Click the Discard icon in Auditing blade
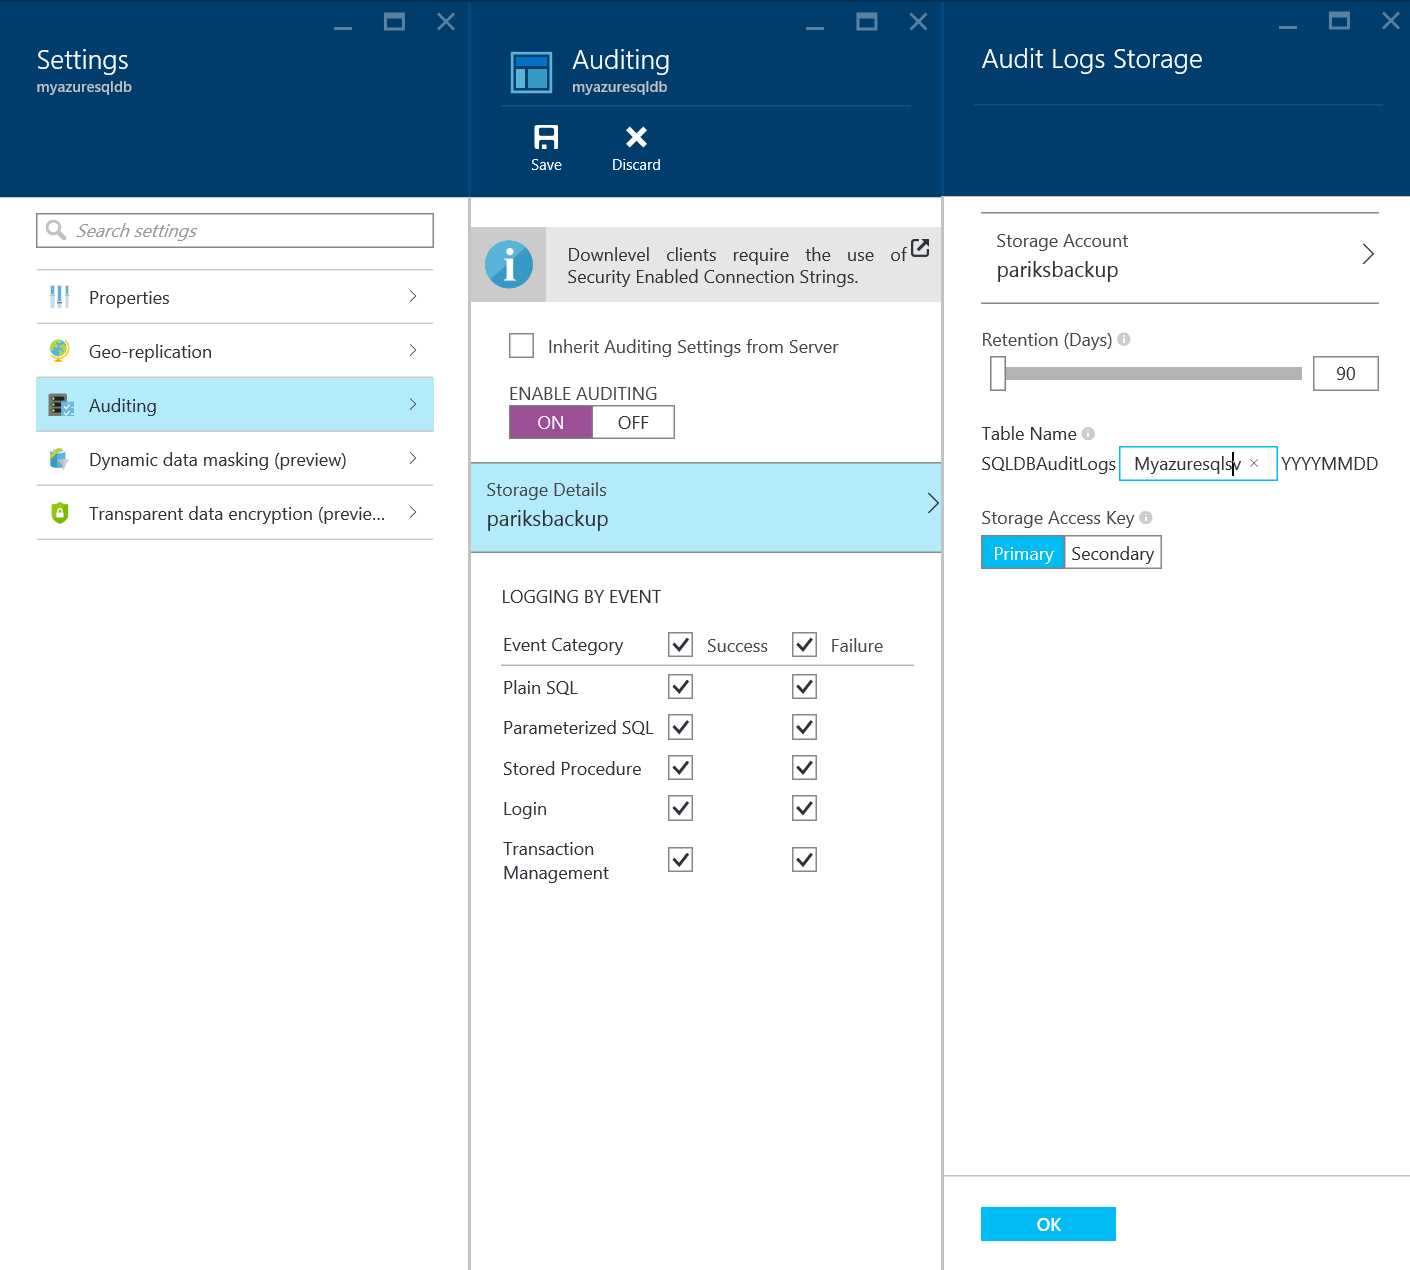1410x1270 pixels. pos(635,138)
